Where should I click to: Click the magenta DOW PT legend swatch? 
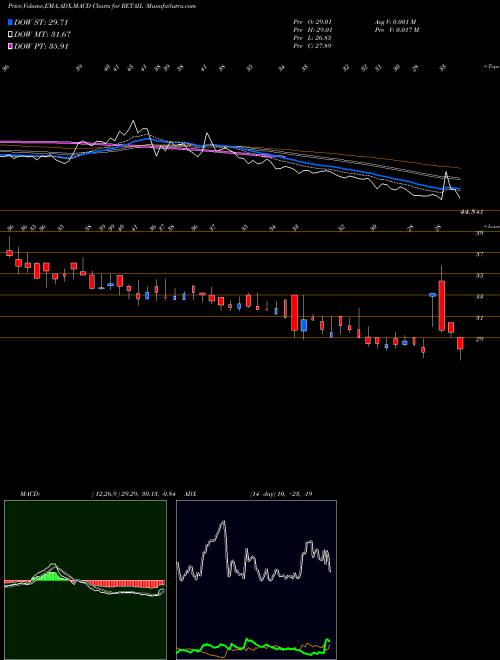click(11, 46)
